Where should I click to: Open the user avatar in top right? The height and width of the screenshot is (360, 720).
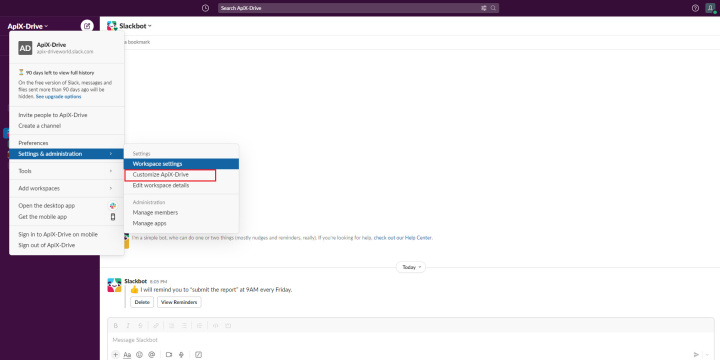(x=710, y=8)
